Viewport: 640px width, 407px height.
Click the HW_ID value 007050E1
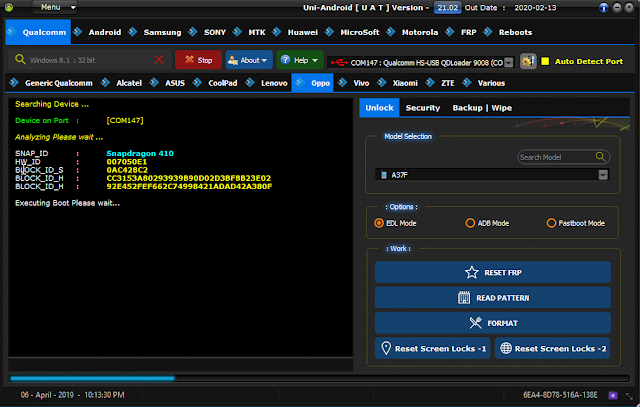point(127,162)
